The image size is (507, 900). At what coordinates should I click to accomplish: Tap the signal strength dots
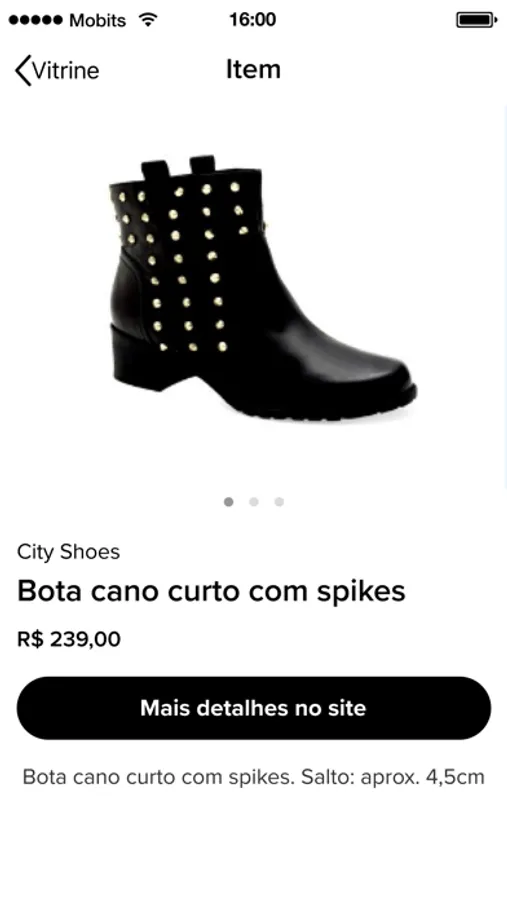pos(36,20)
